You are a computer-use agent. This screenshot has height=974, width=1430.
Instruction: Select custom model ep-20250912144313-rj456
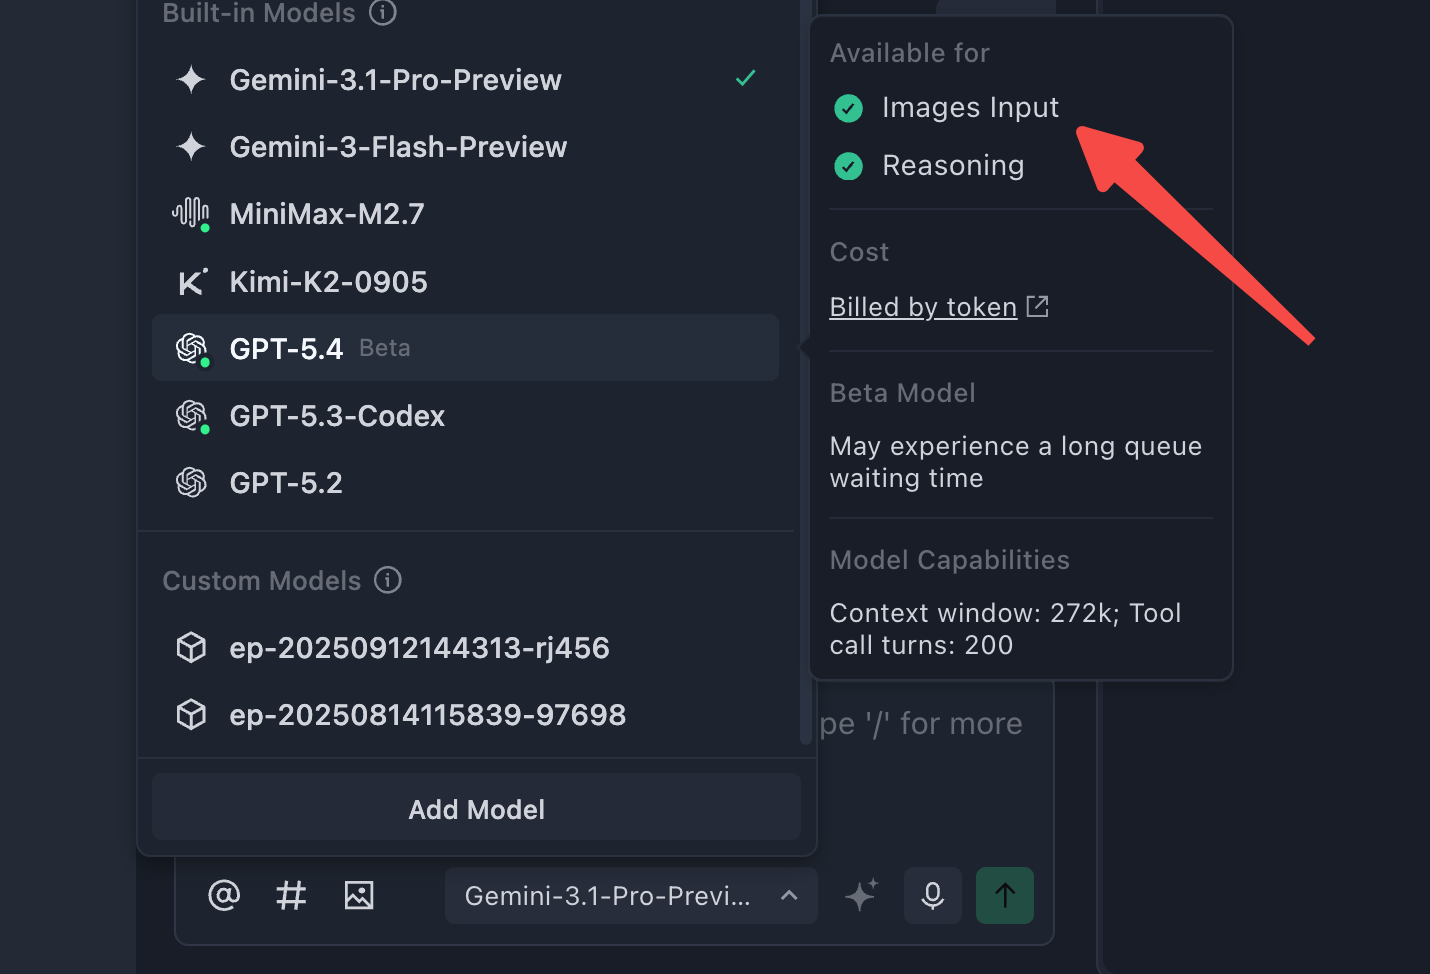click(465, 648)
